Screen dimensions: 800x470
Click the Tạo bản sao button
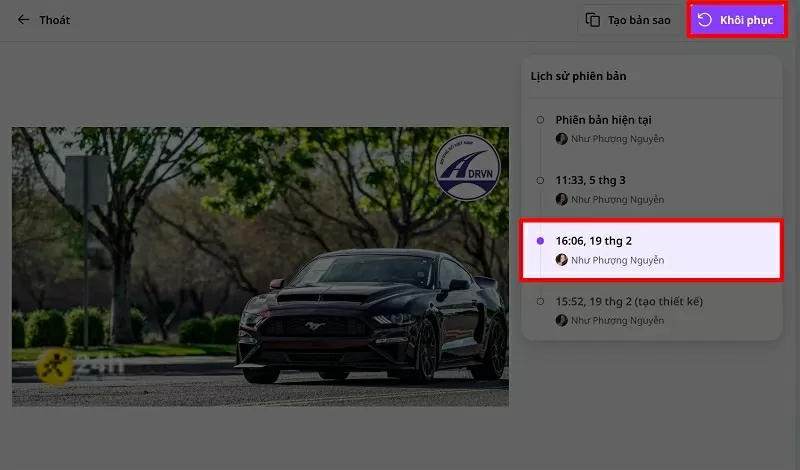pyautogui.click(x=629, y=20)
